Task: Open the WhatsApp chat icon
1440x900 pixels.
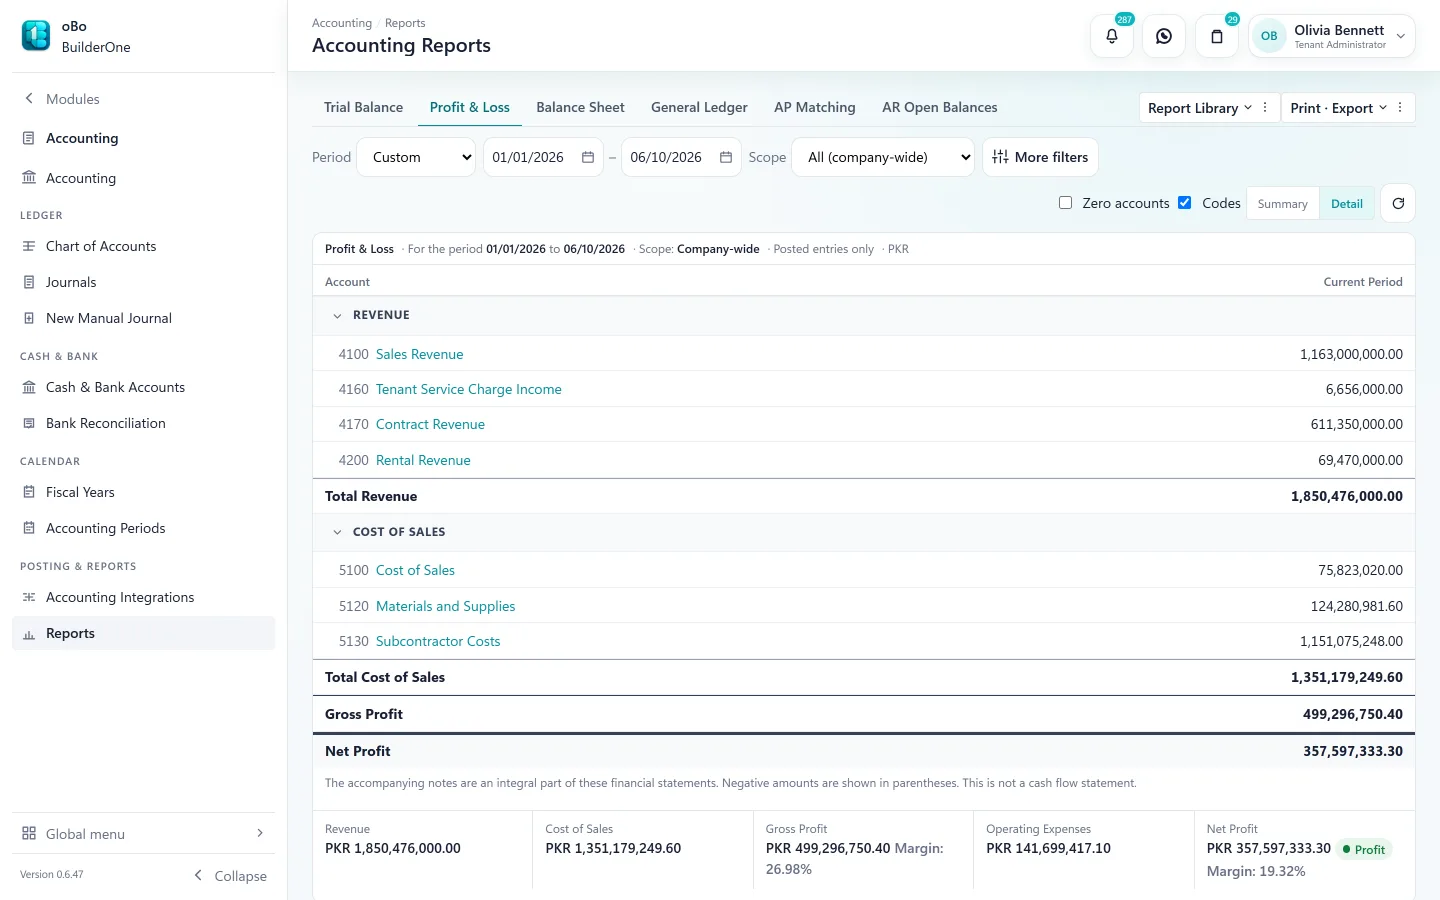Action: pos(1164,36)
